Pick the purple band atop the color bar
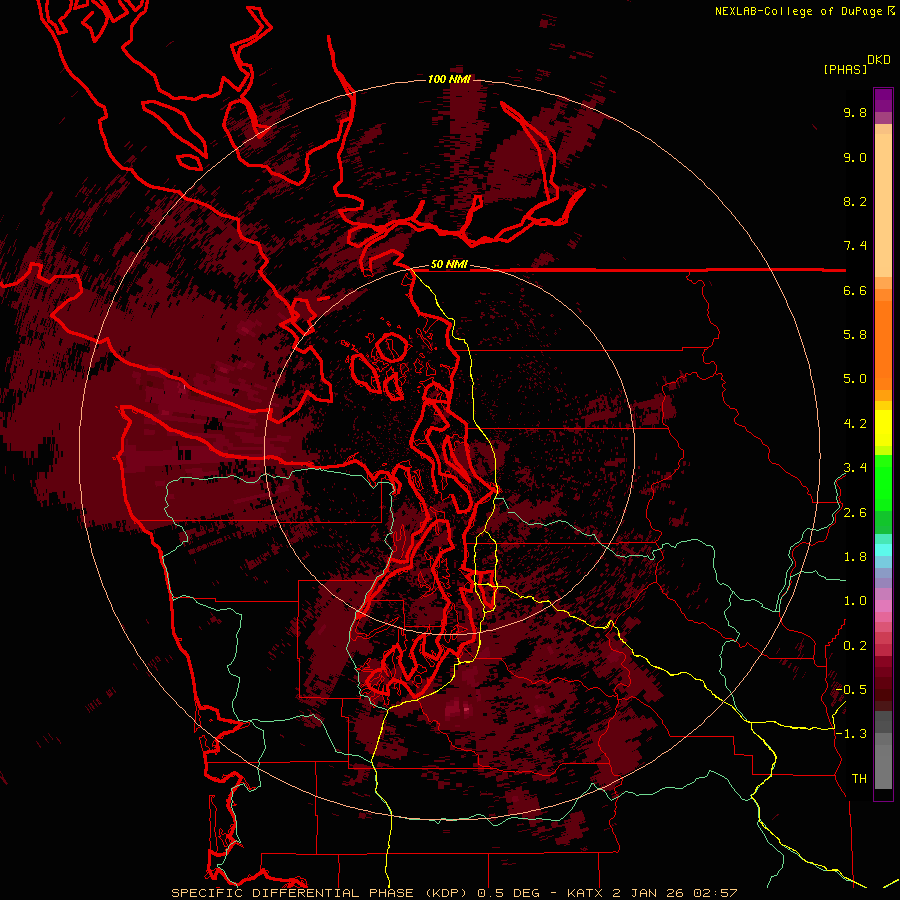 [x=883, y=100]
